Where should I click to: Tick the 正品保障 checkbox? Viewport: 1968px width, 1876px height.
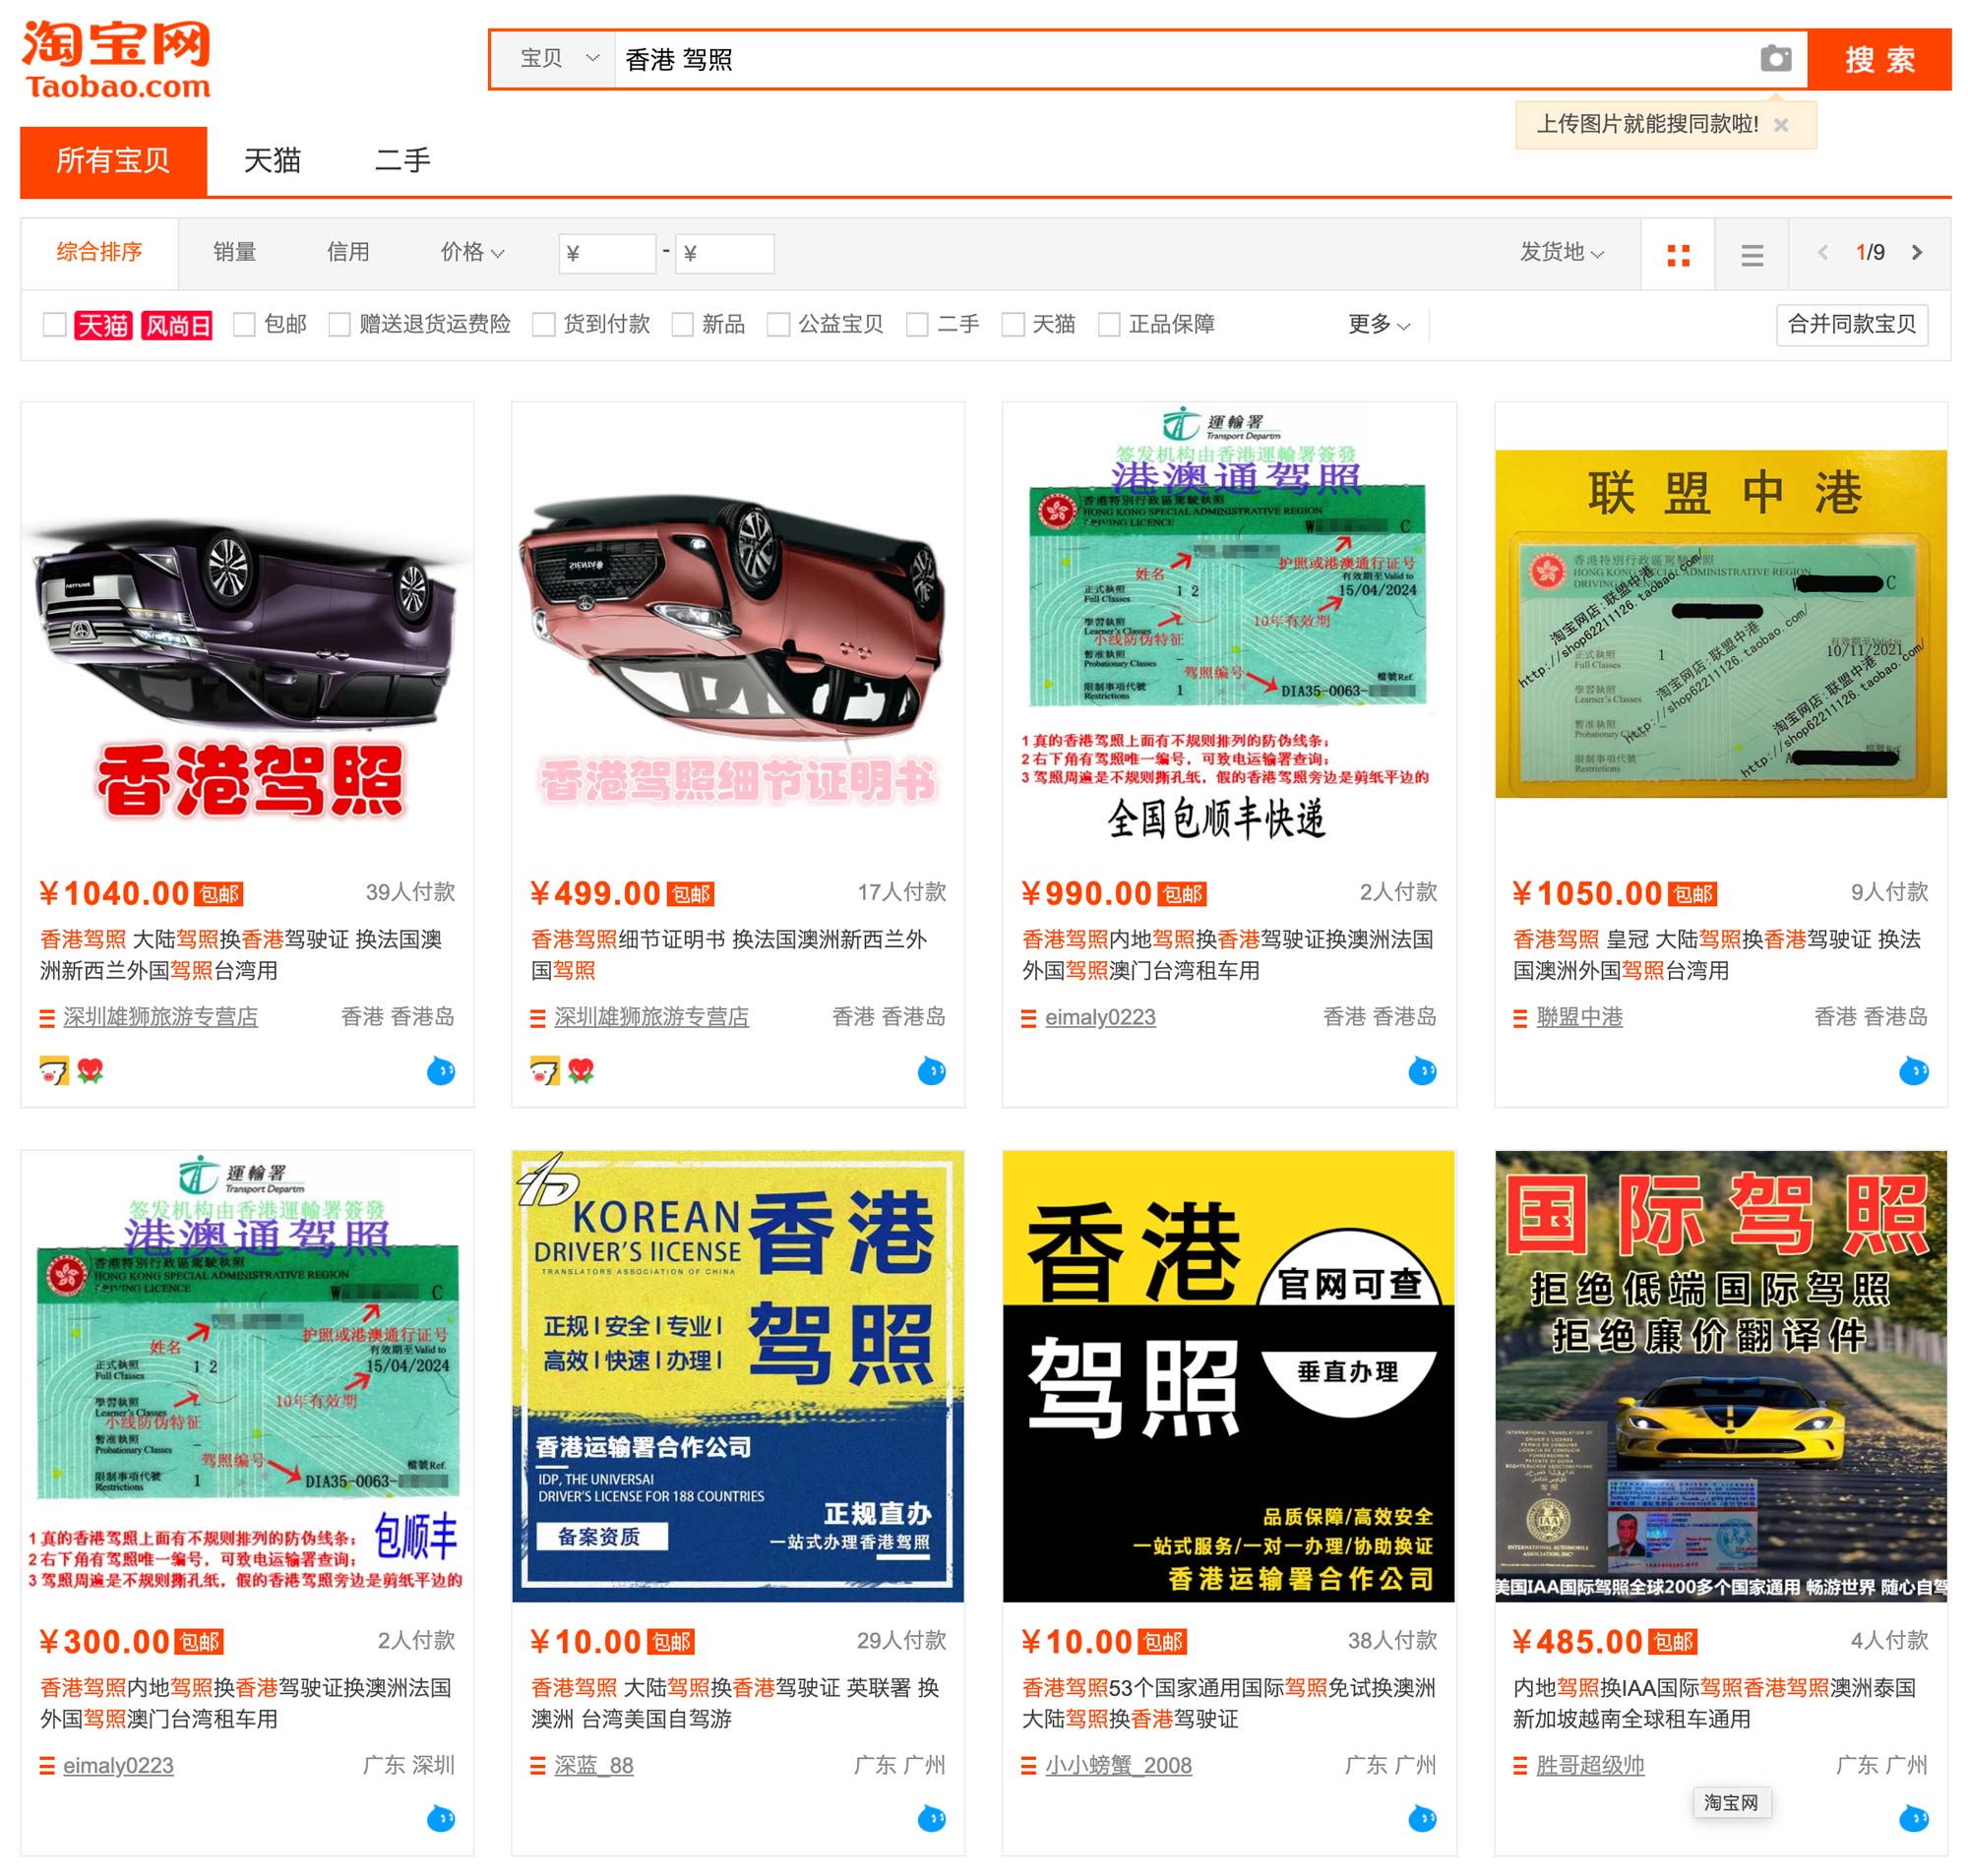click(x=1108, y=324)
